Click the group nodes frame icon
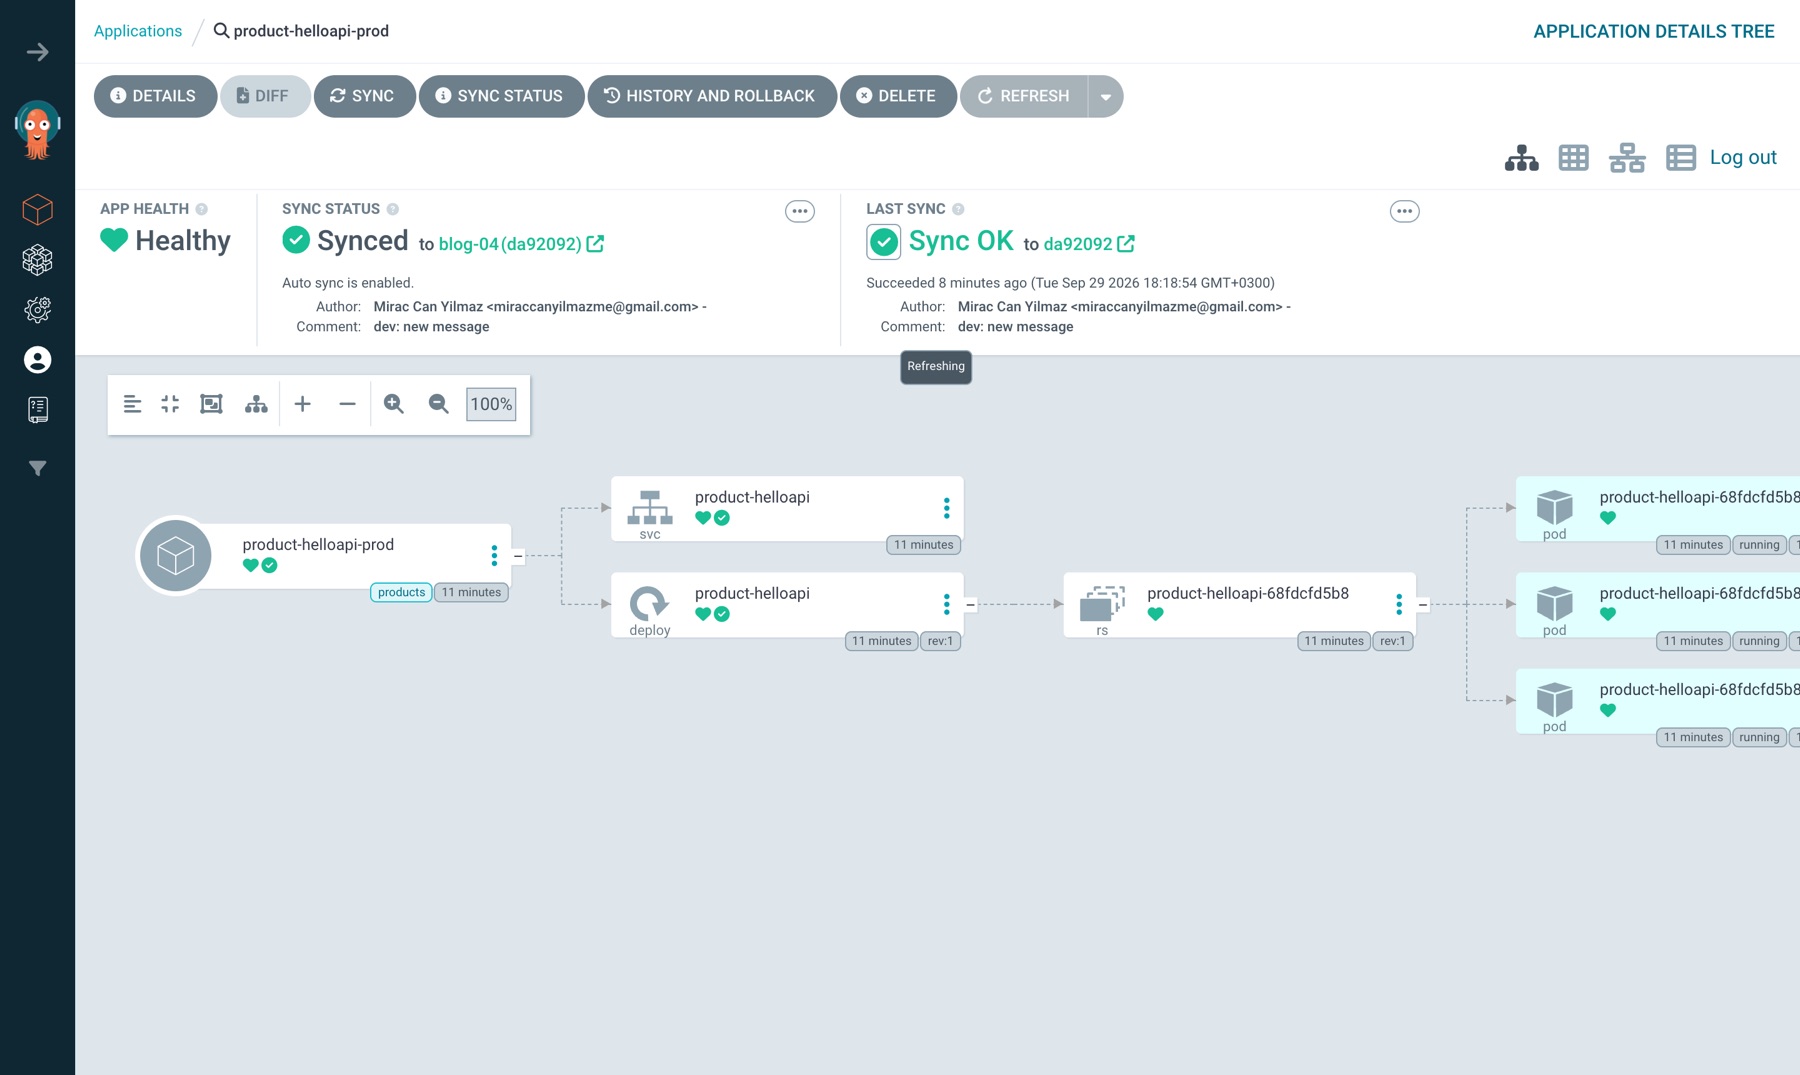 pyautogui.click(x=211, y=404)
